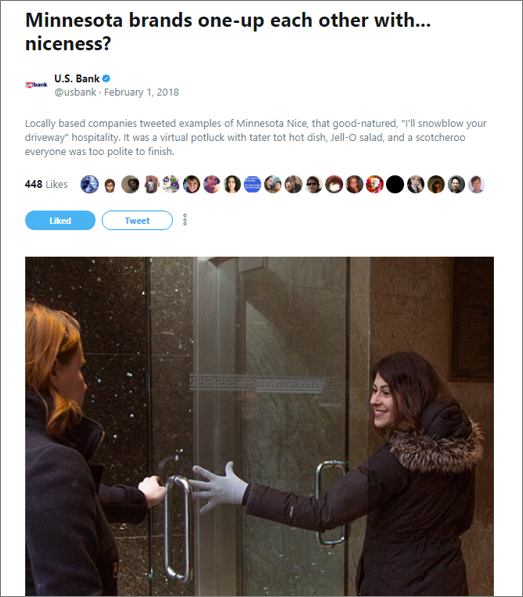Open the February 1, 2018 timestamp
Screen dimensions: 523x597
pyautogui.click(x=141, y=92)
